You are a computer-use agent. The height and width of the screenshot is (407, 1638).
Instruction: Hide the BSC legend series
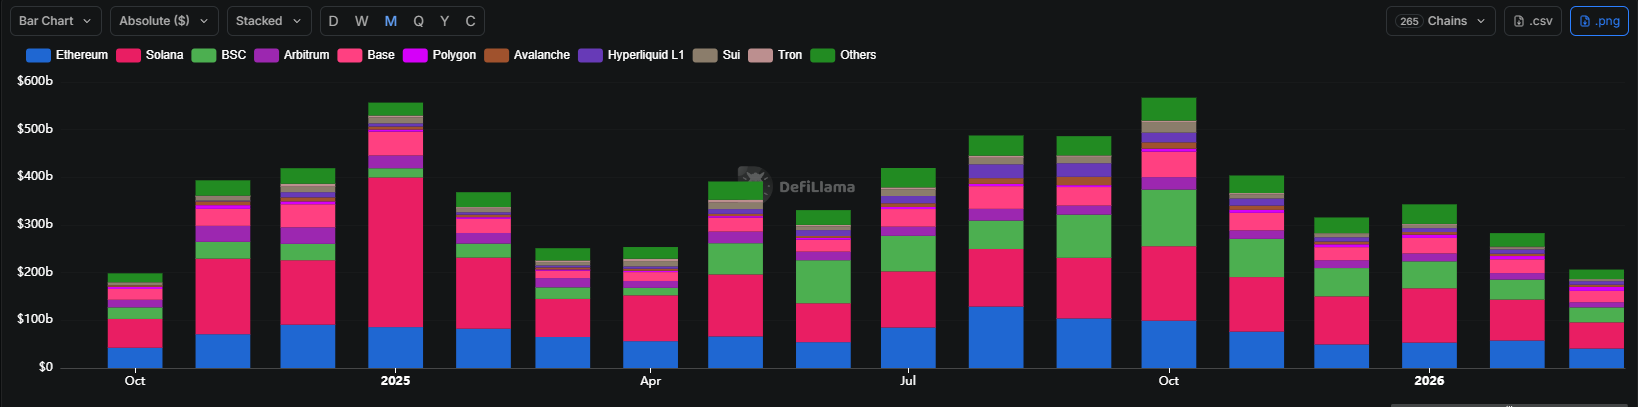(x=219, y=55)
